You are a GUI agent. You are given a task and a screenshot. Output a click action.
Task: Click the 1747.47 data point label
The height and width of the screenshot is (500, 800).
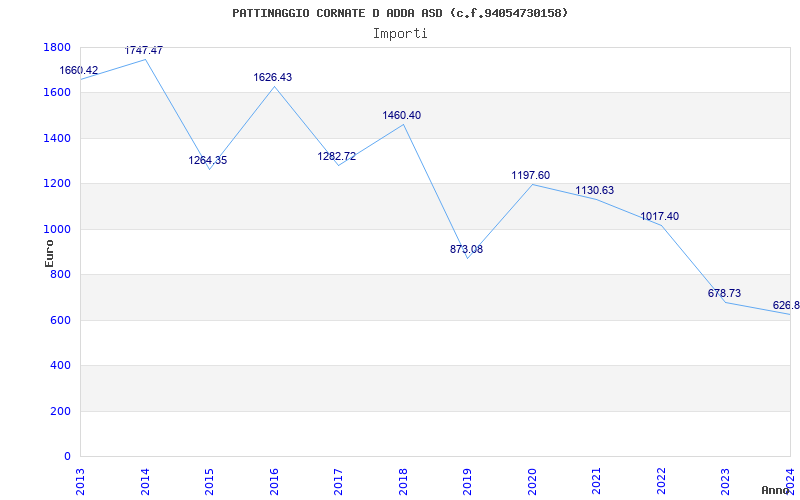click(144, 50)
